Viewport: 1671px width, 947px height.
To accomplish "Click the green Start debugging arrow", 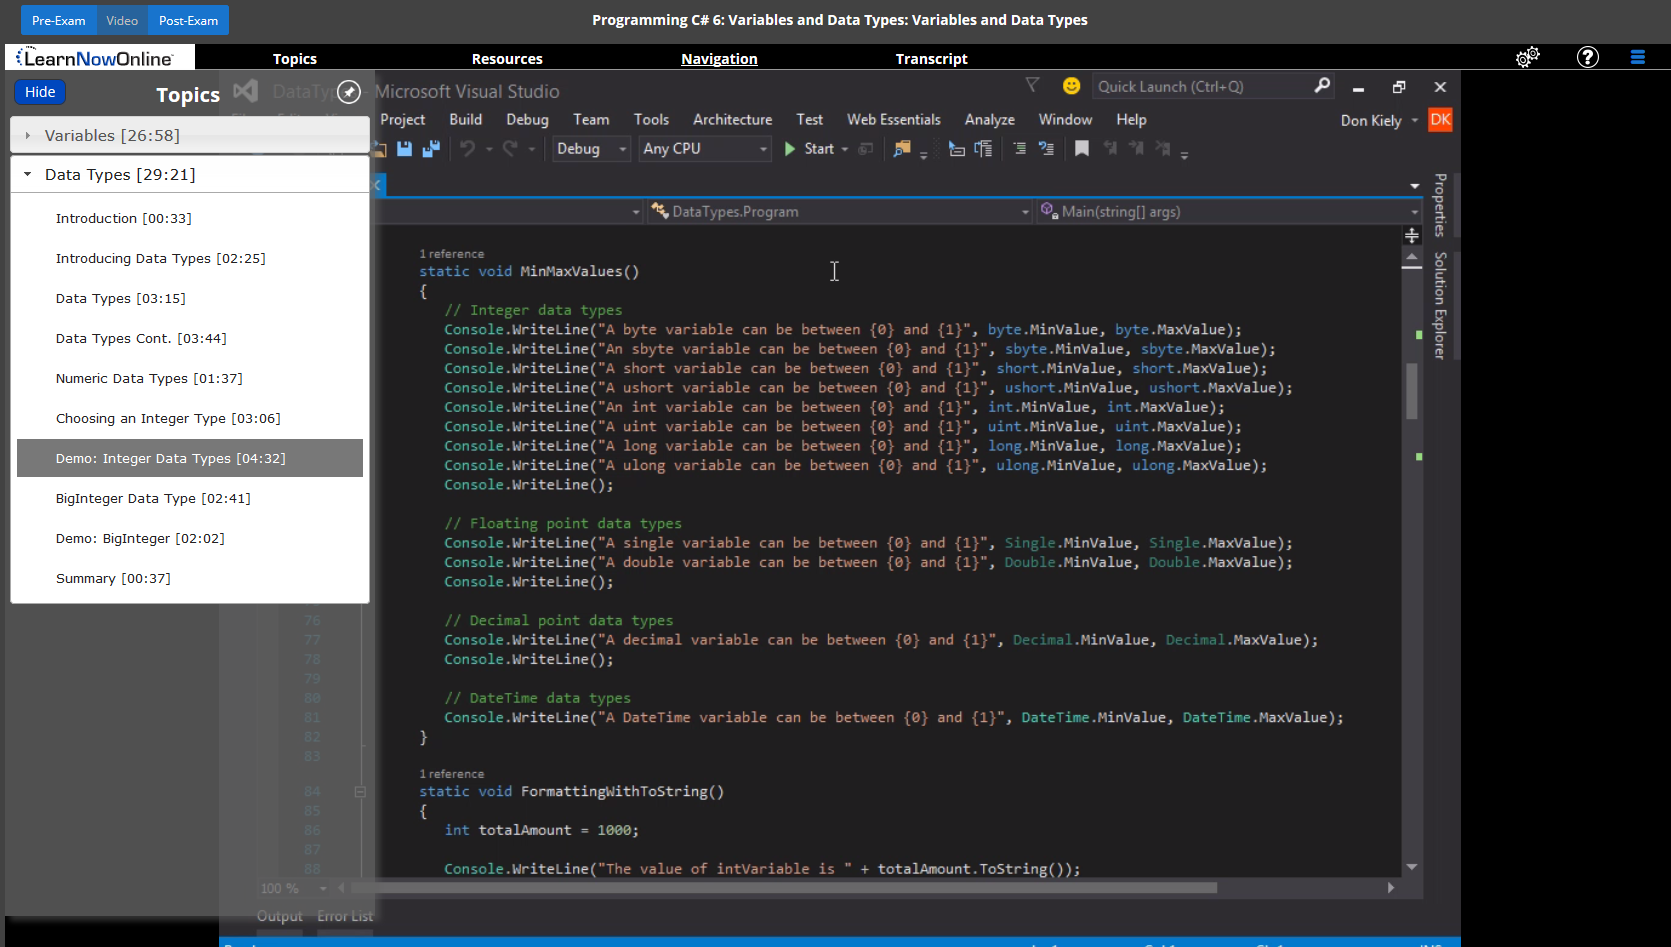I will [x=790, y=149].
